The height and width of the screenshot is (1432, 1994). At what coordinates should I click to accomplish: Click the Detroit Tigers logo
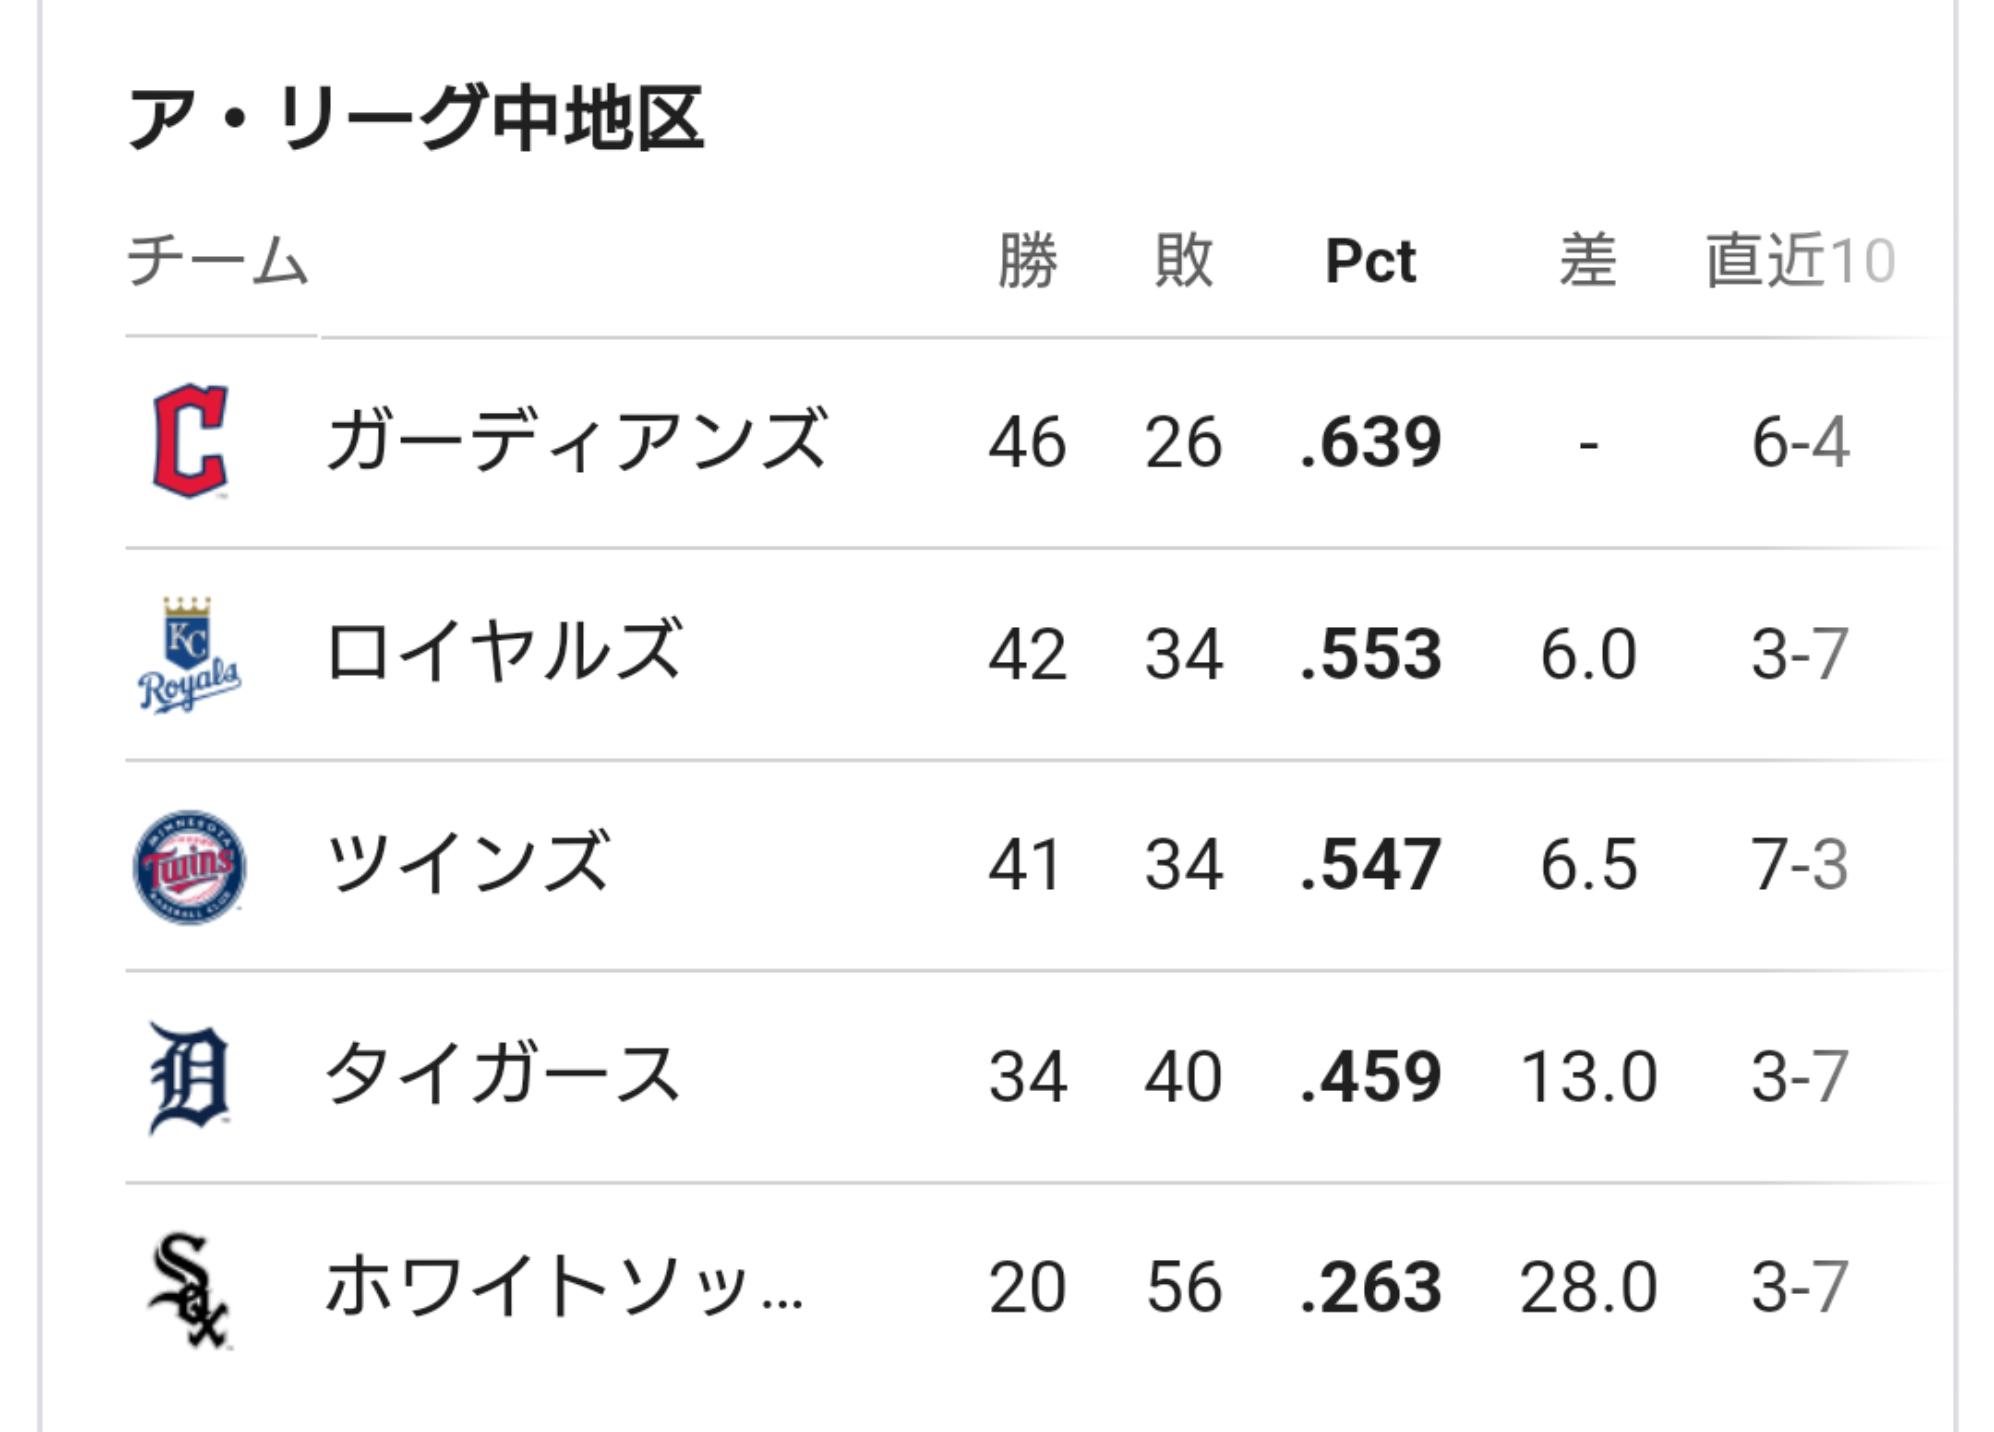point(189,1078)
